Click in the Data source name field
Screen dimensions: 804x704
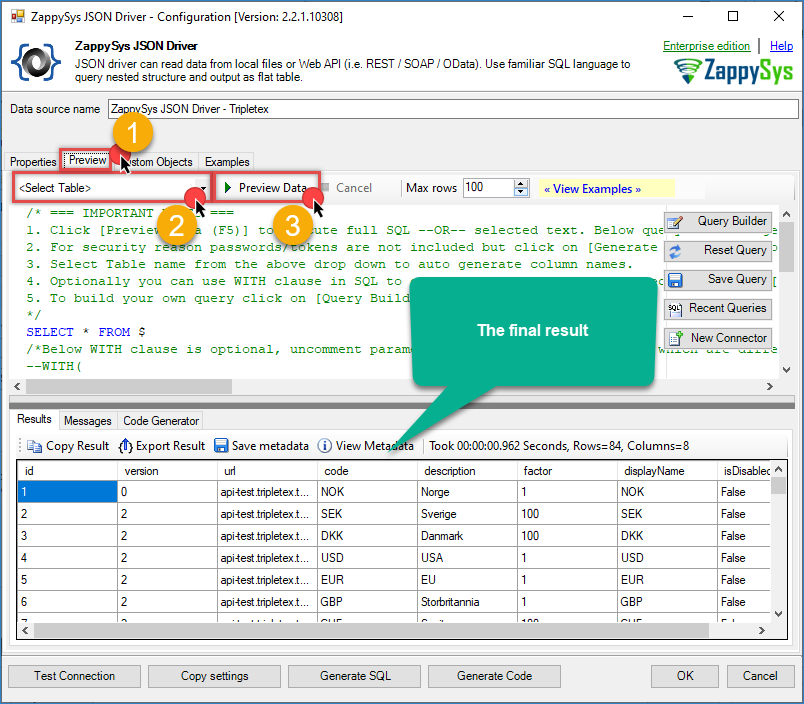[x=450, y=109]
